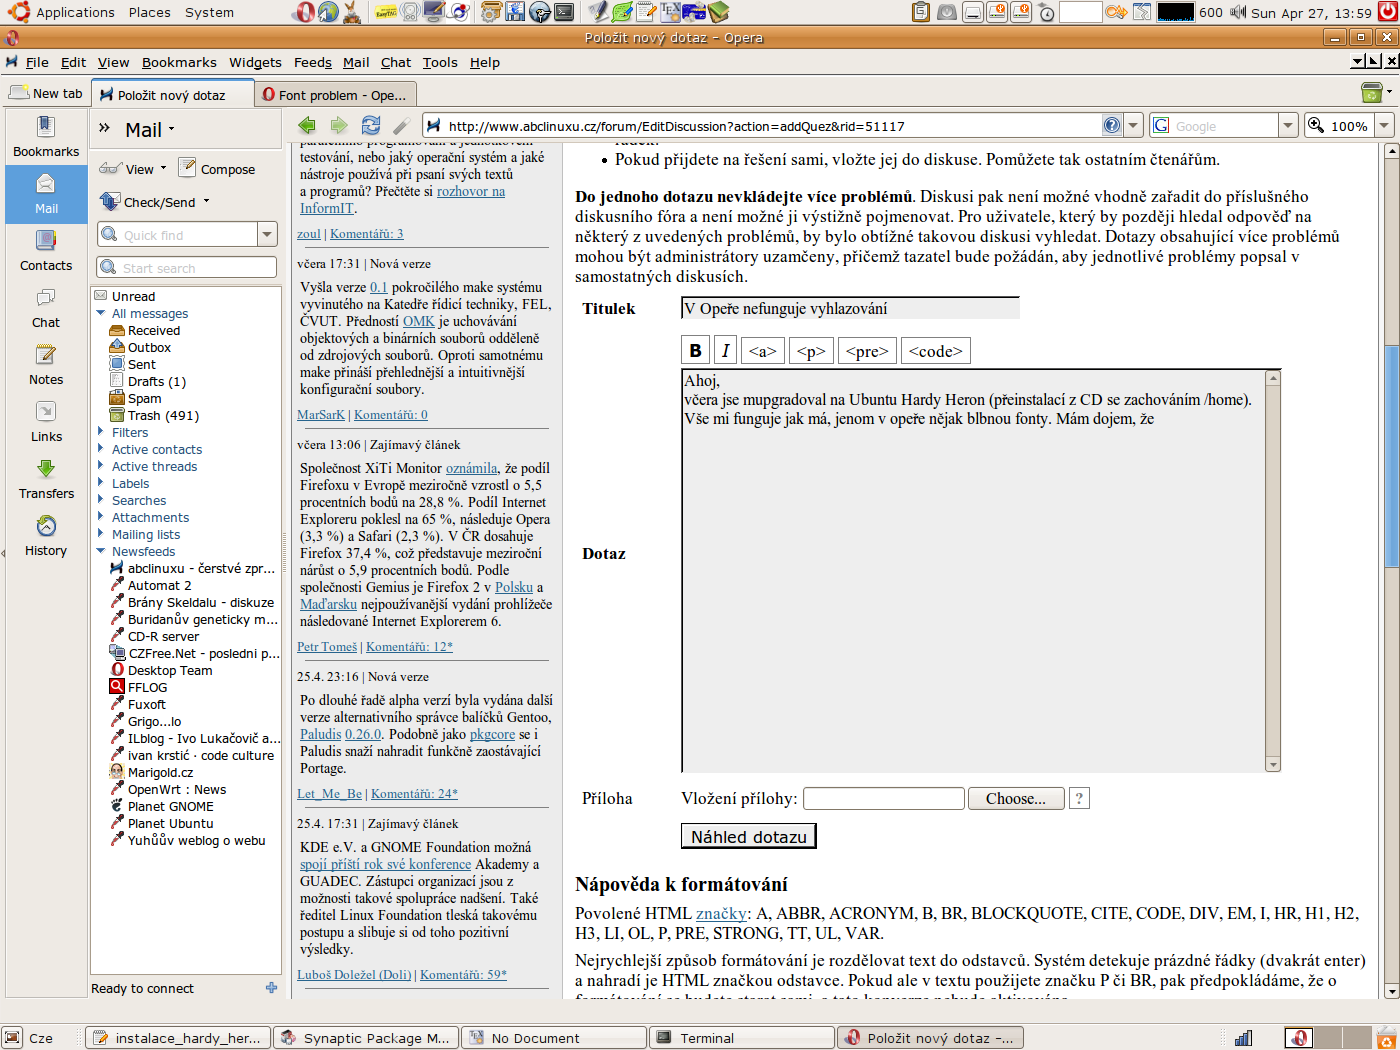
Task: Open the History panel
Action: pos(46,536)
